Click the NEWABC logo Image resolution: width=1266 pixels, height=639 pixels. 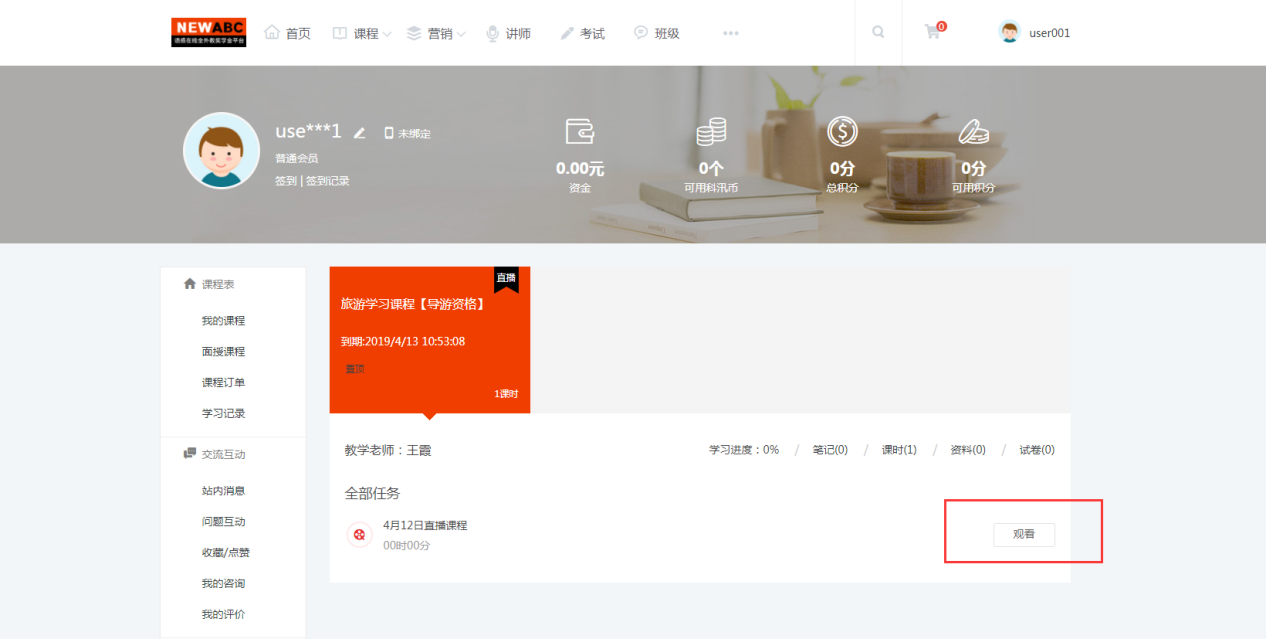[x=208, y=32]
